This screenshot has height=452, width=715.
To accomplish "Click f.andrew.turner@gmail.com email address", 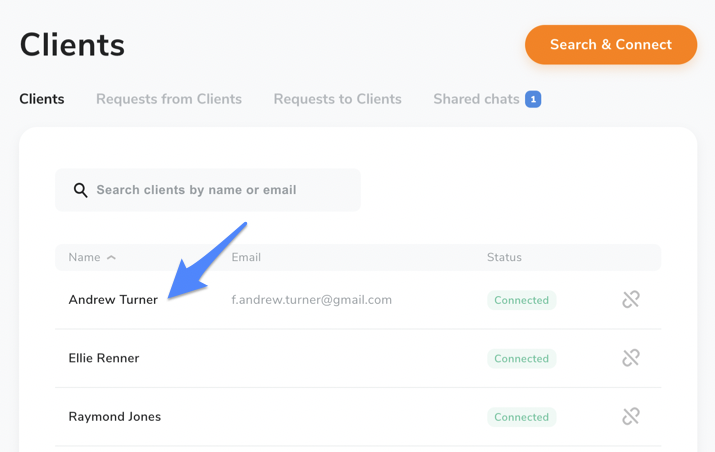I will click(311, 300).
